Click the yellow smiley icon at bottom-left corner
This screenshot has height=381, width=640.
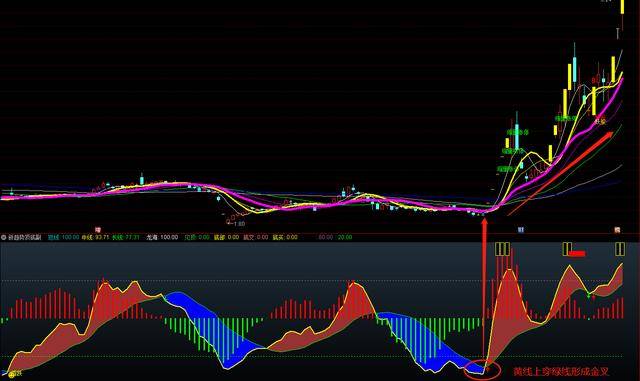(x=11, y=374)
